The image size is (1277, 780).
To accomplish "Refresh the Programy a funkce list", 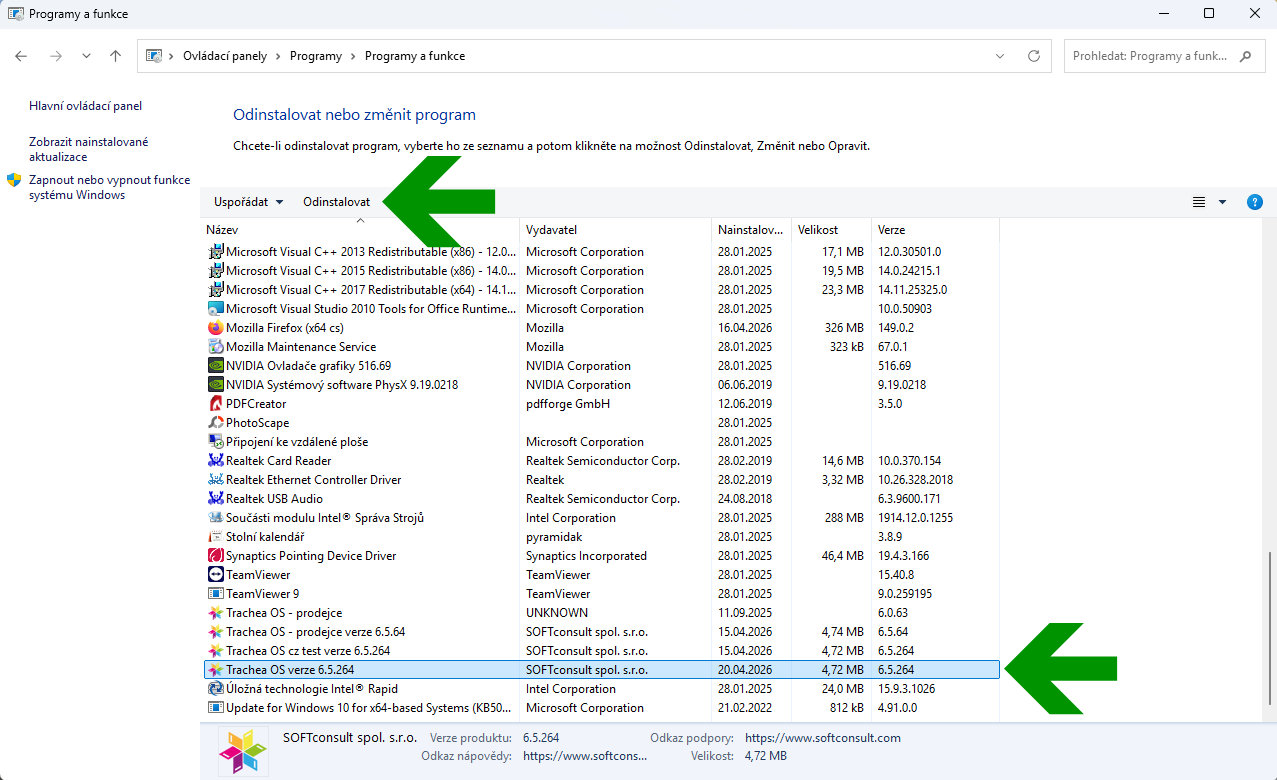I will pyautogui.click(x=1034, y=56).
